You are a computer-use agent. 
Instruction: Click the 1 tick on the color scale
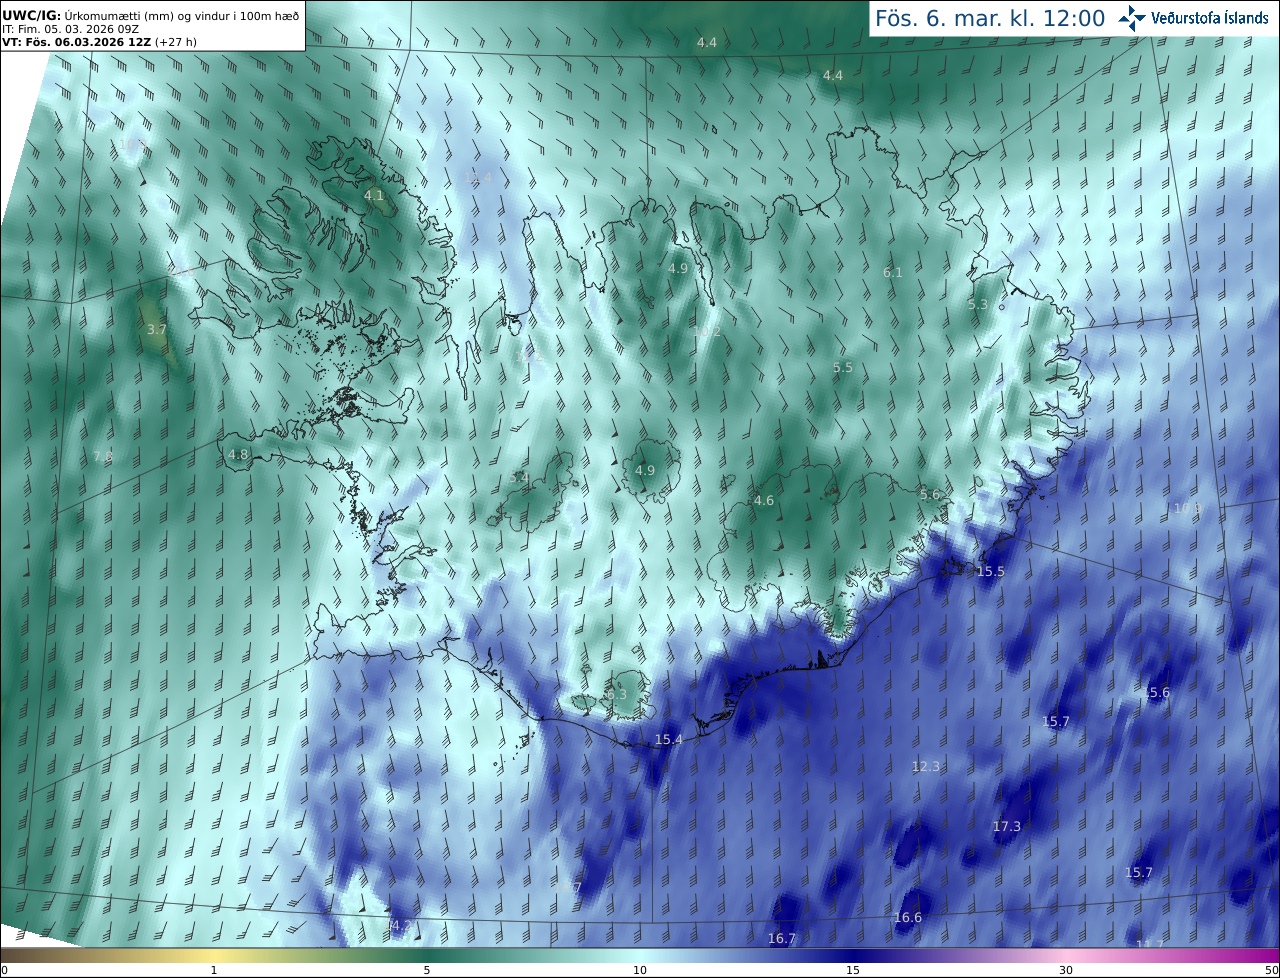214,970
